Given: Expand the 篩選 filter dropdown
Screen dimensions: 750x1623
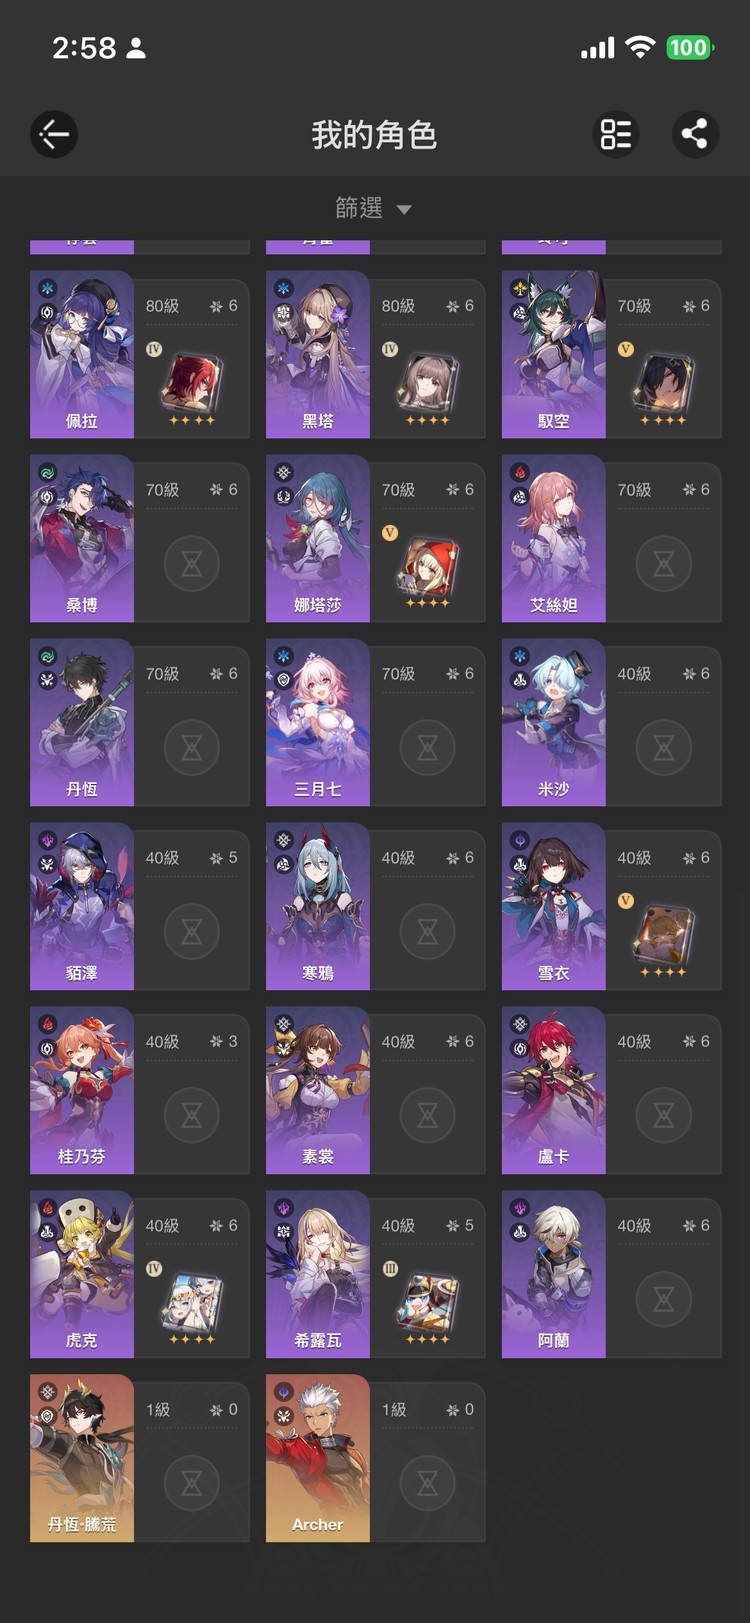Looking at the screenshot, I should (x=374, y=208).
